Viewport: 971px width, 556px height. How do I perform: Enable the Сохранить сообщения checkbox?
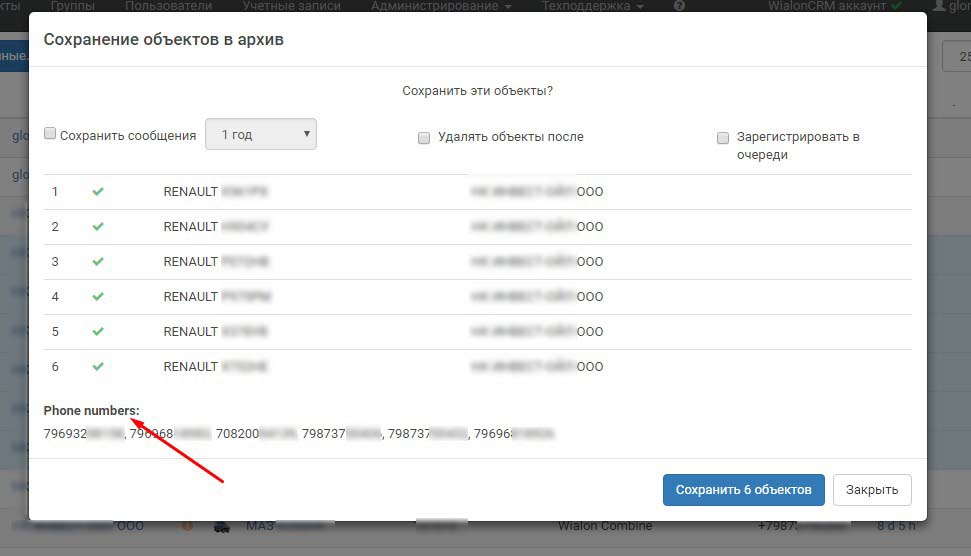pos(50,134)
